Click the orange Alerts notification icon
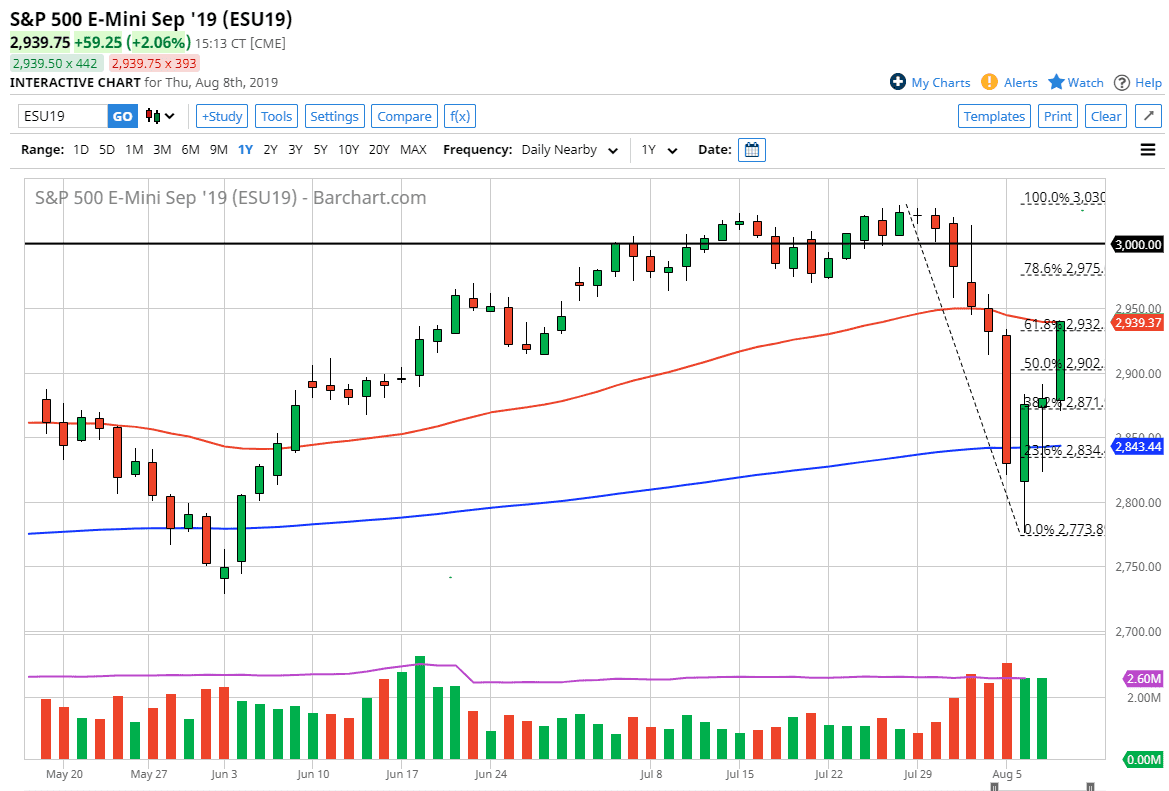 (989, 82)
